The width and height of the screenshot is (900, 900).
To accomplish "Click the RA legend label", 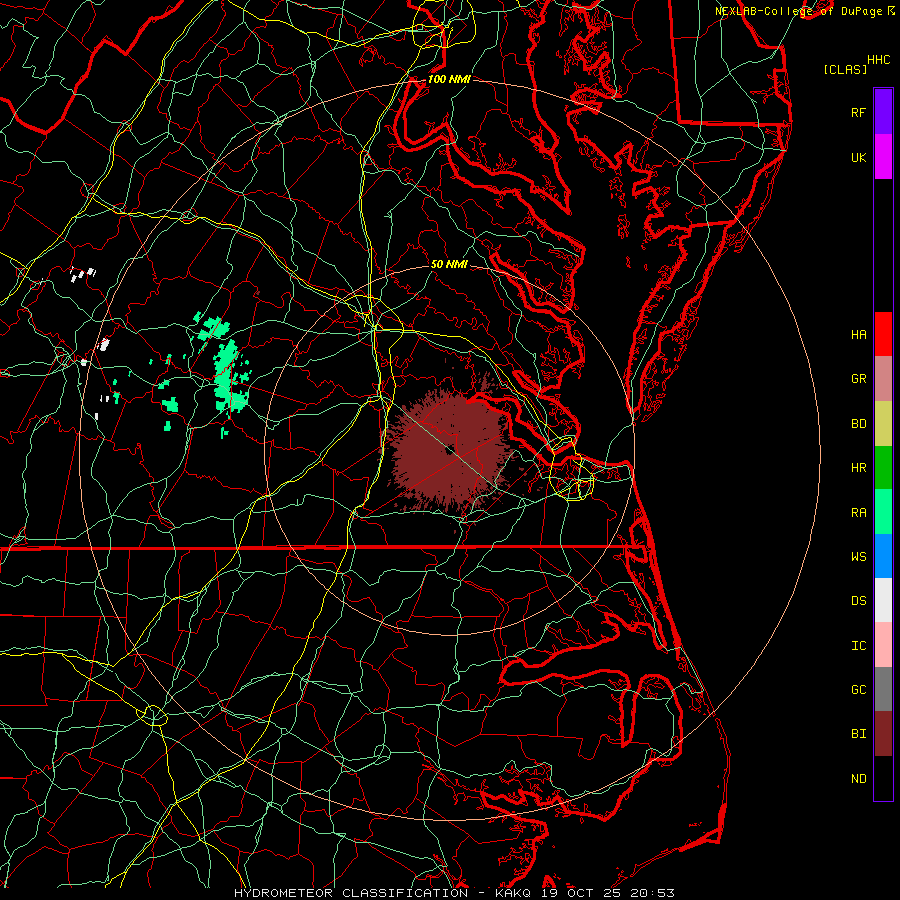I will click(x=858, y=512).
